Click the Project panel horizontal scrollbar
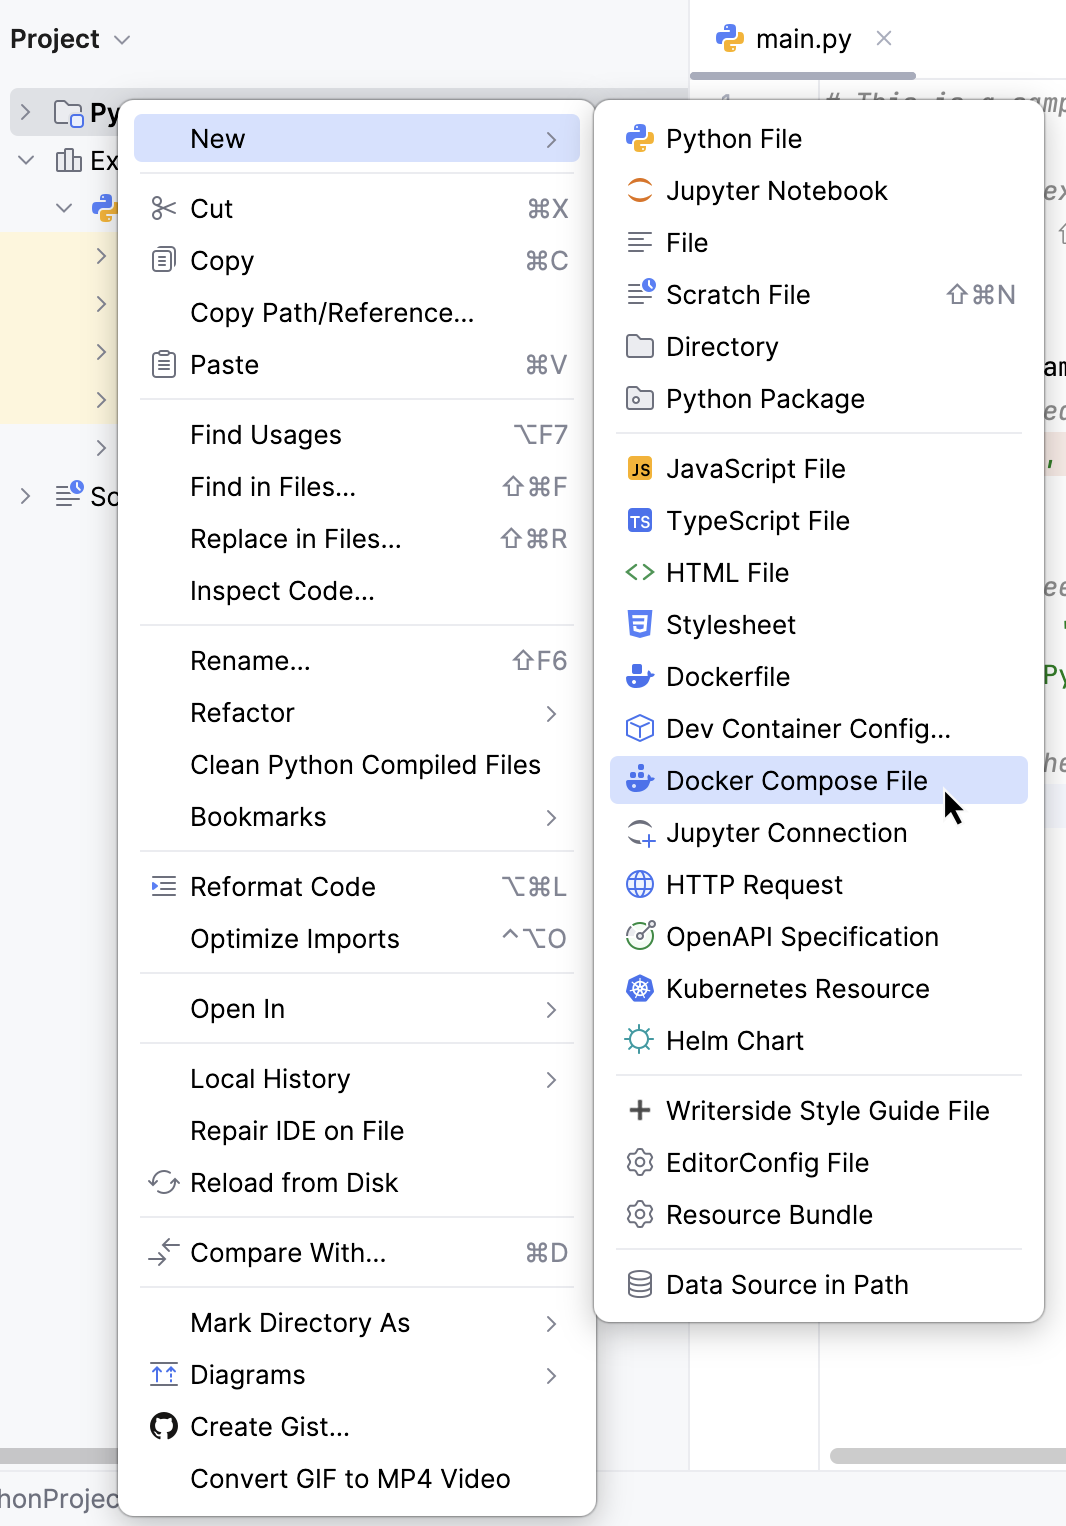 [x=59, y=1456]
